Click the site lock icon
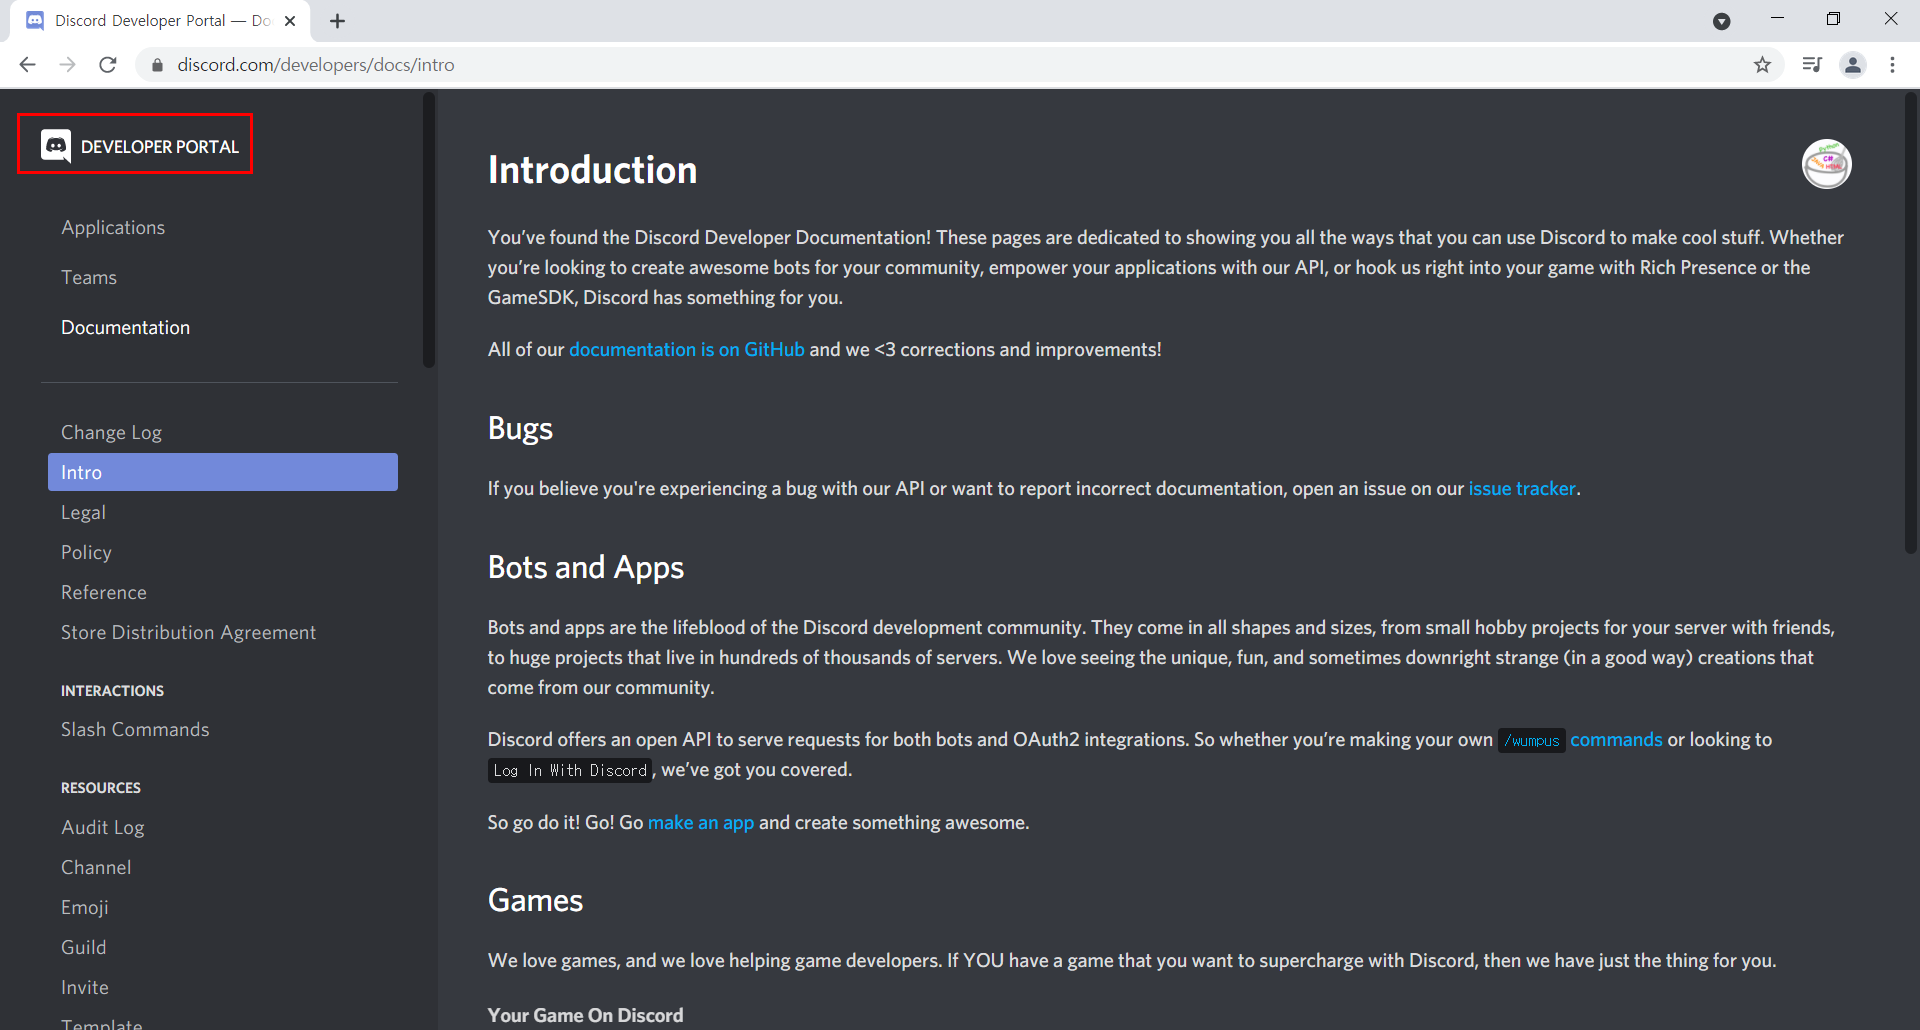The height and width of the screenshot is (1030, 1920). [x=157, y=65]
